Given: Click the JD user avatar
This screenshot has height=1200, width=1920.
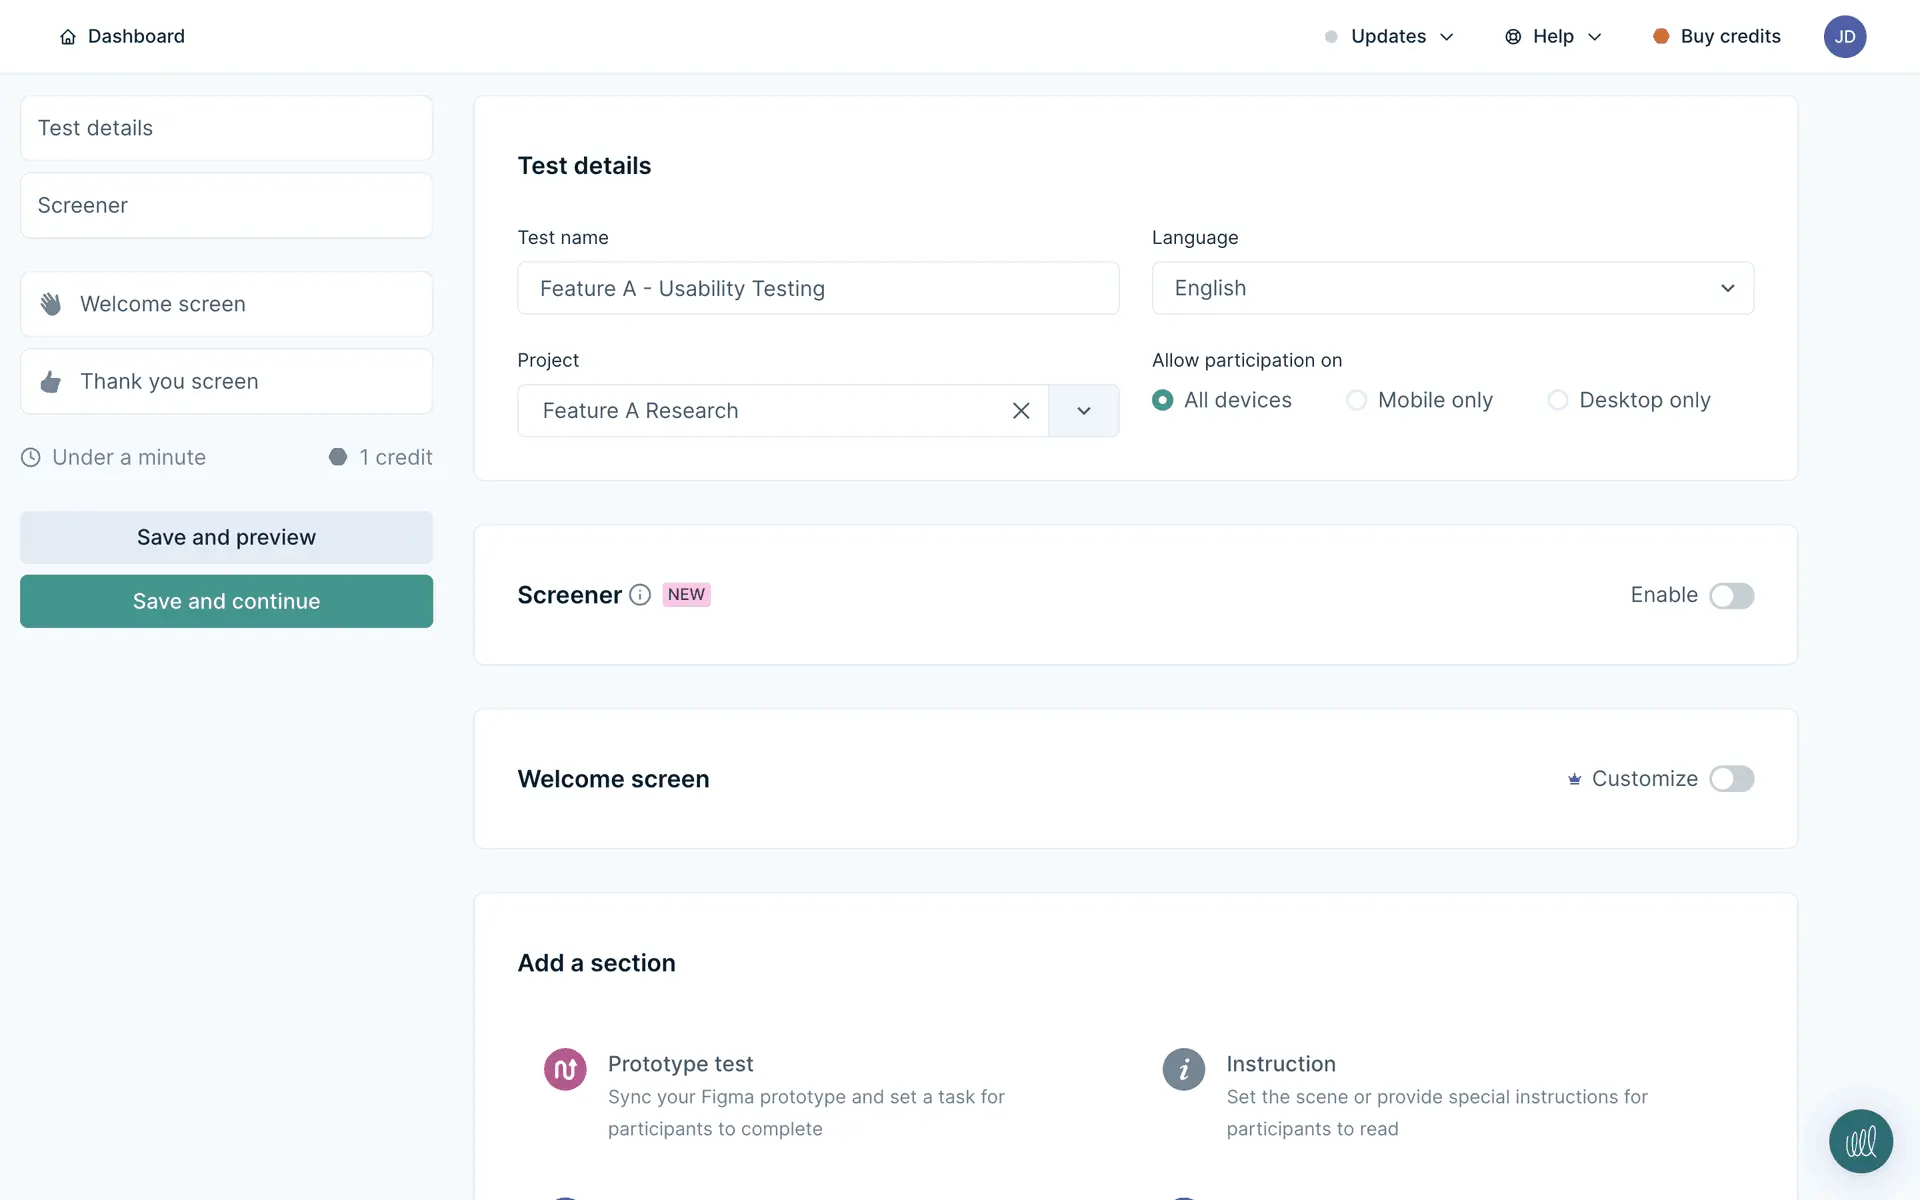Looking at the screenshot, I should 1844,37.
